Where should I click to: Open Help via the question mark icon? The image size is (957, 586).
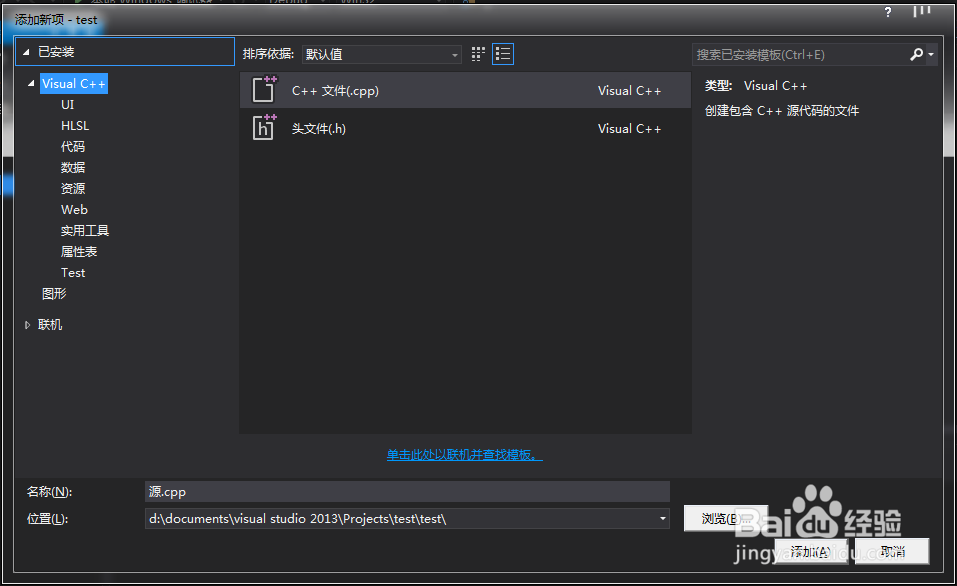888,13
